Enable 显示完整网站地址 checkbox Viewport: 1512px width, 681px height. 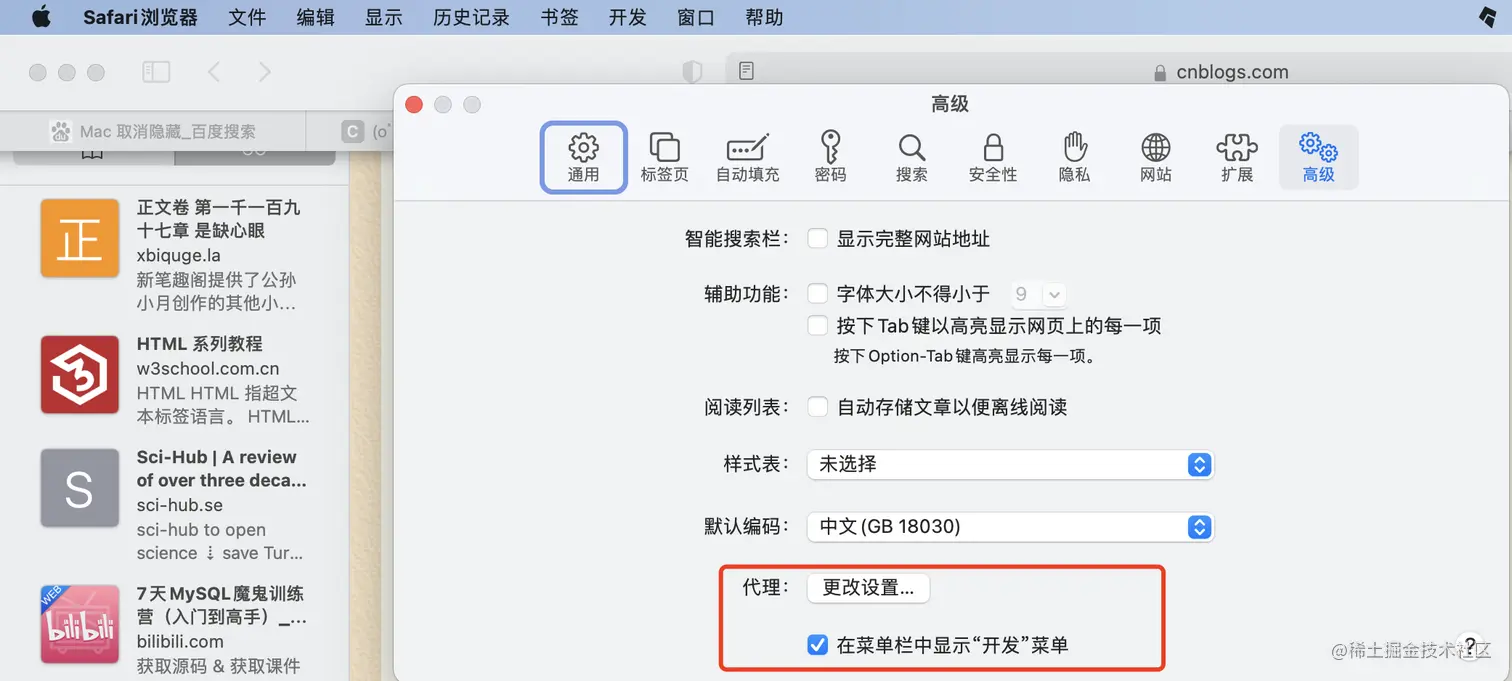(818, 239)
